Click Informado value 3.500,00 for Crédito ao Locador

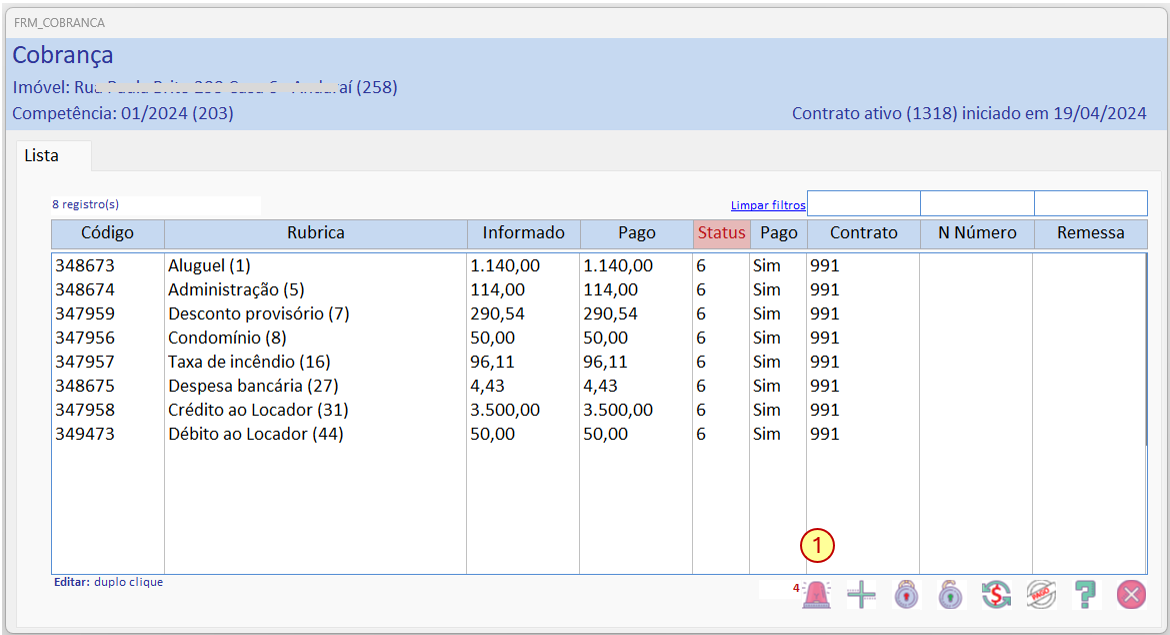tap(505, 410)
